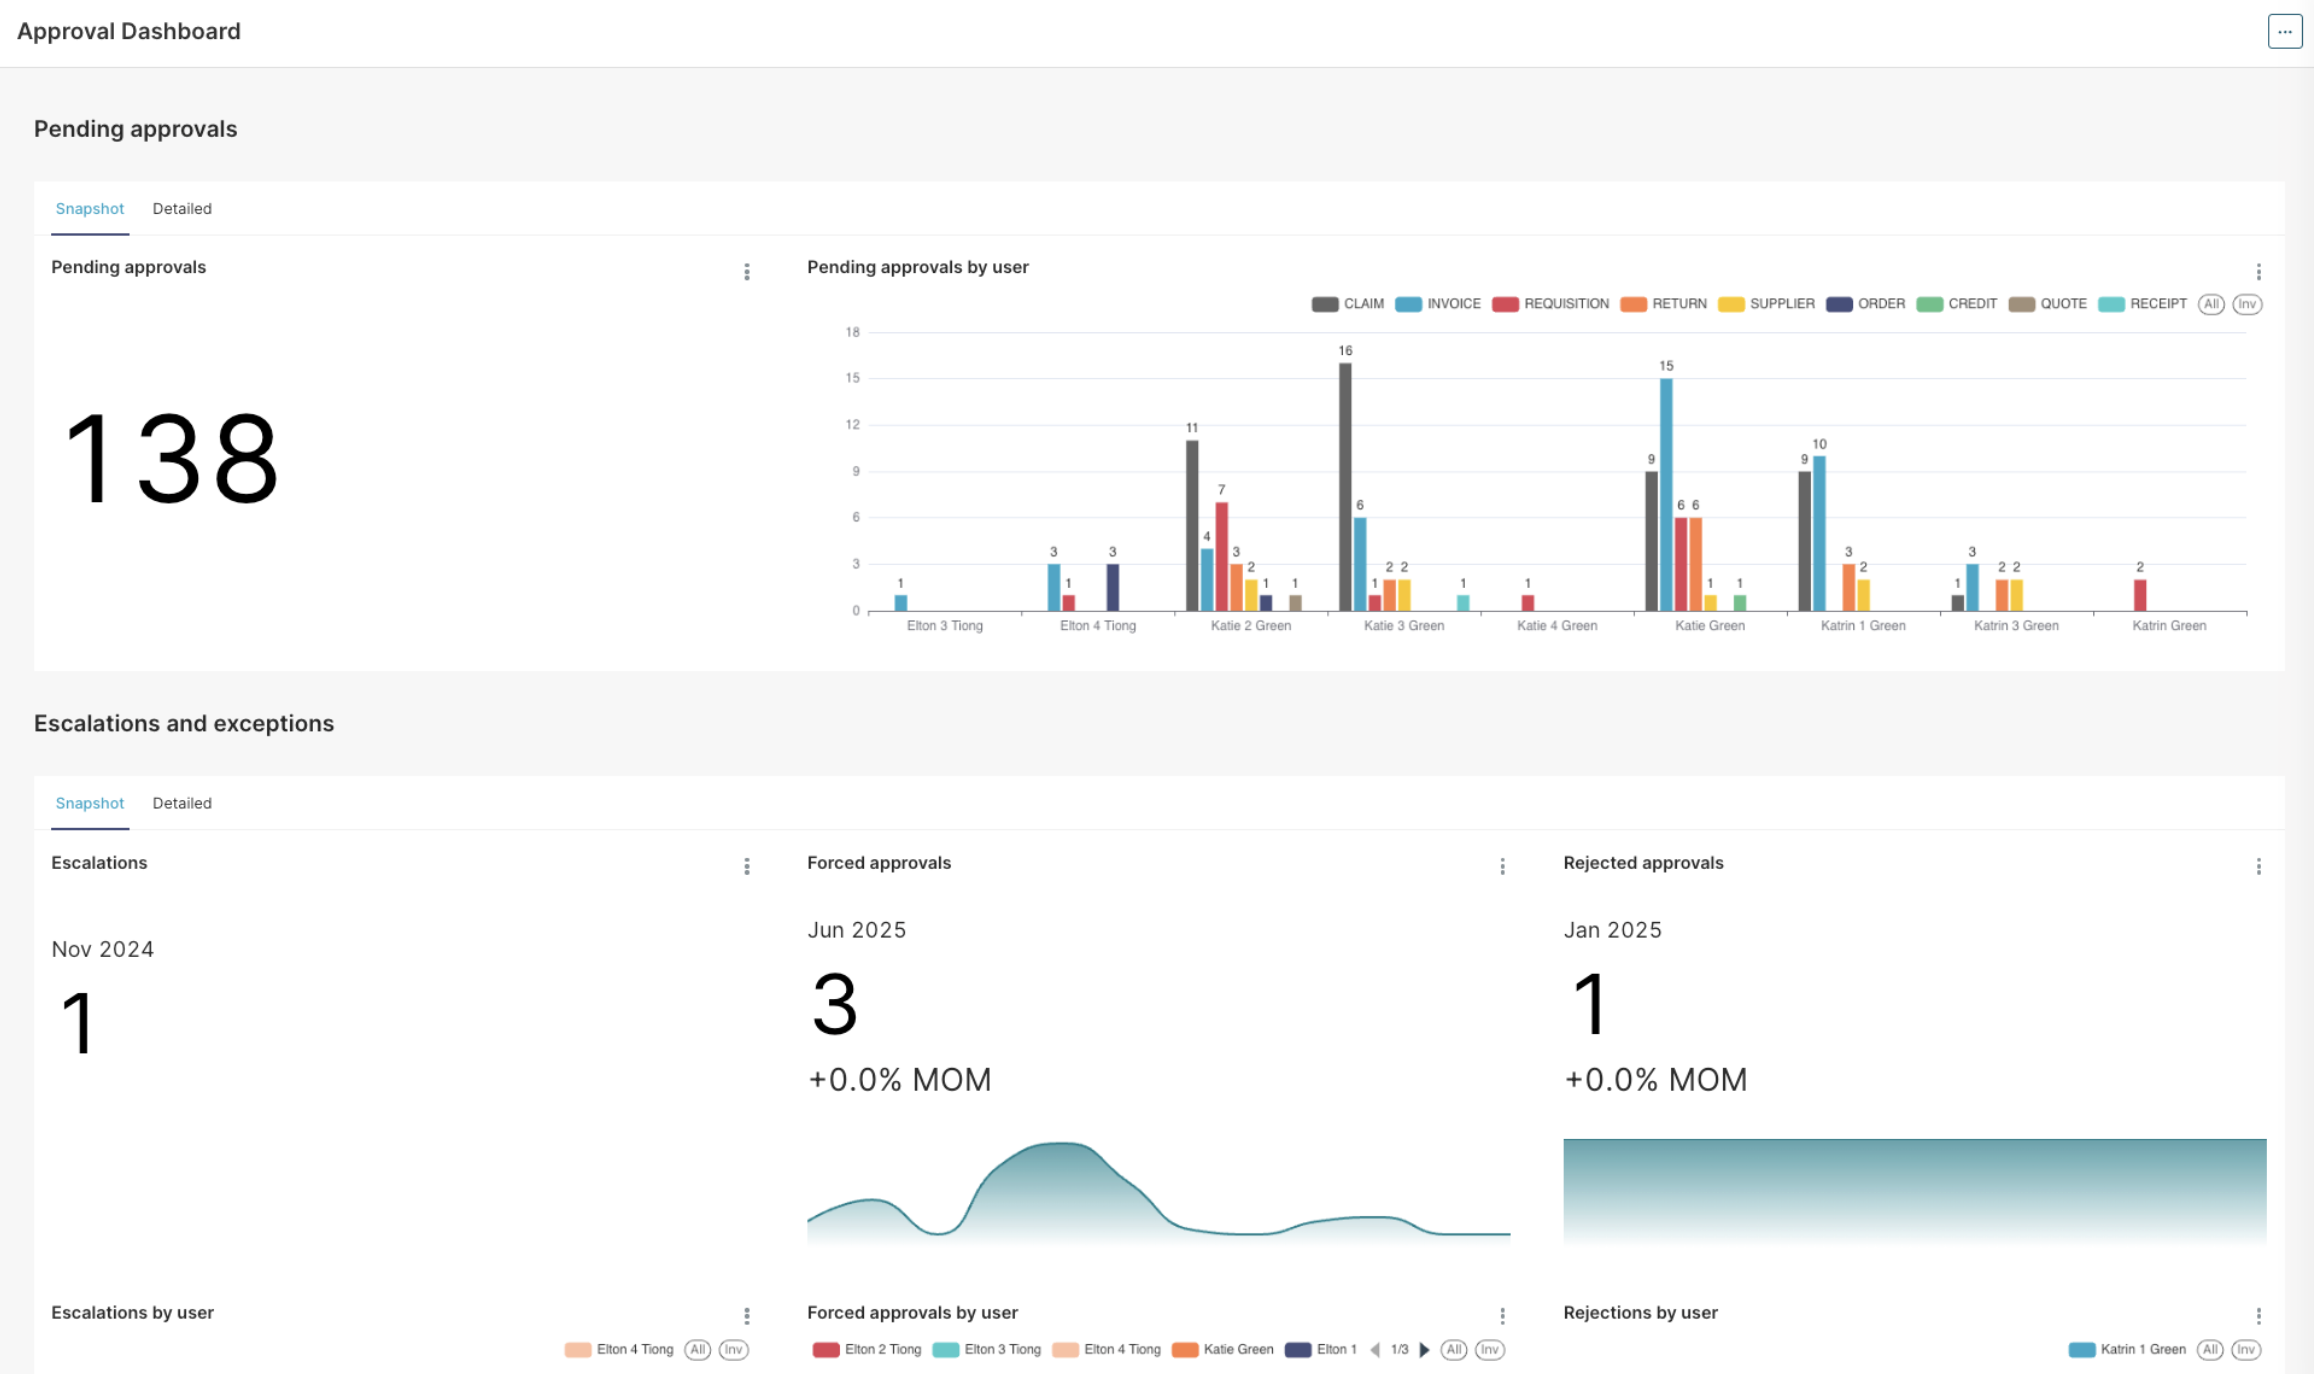Switch to Detailed tab under Escalations
The width and height of the screenshot is (2314, 1374).
[182, 803]
